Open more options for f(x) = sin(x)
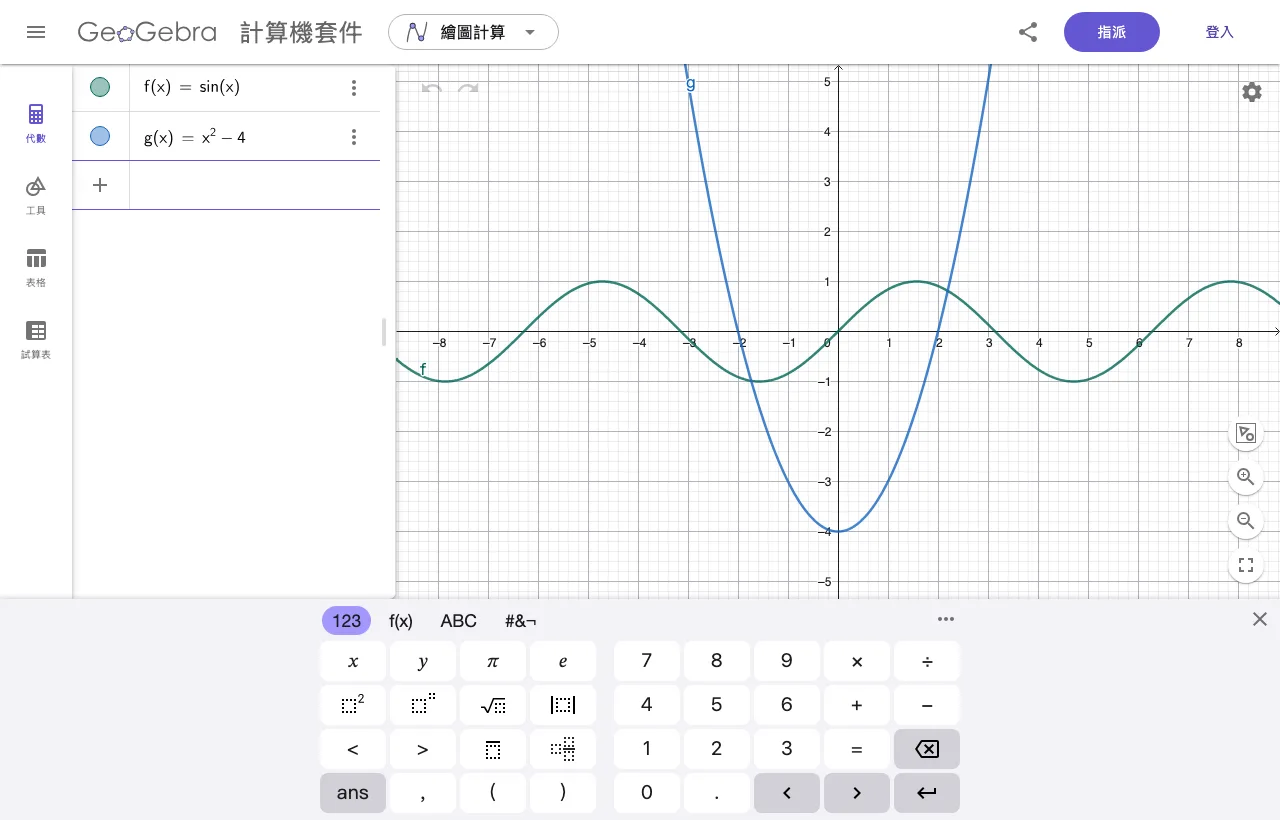 pos(354,88)
